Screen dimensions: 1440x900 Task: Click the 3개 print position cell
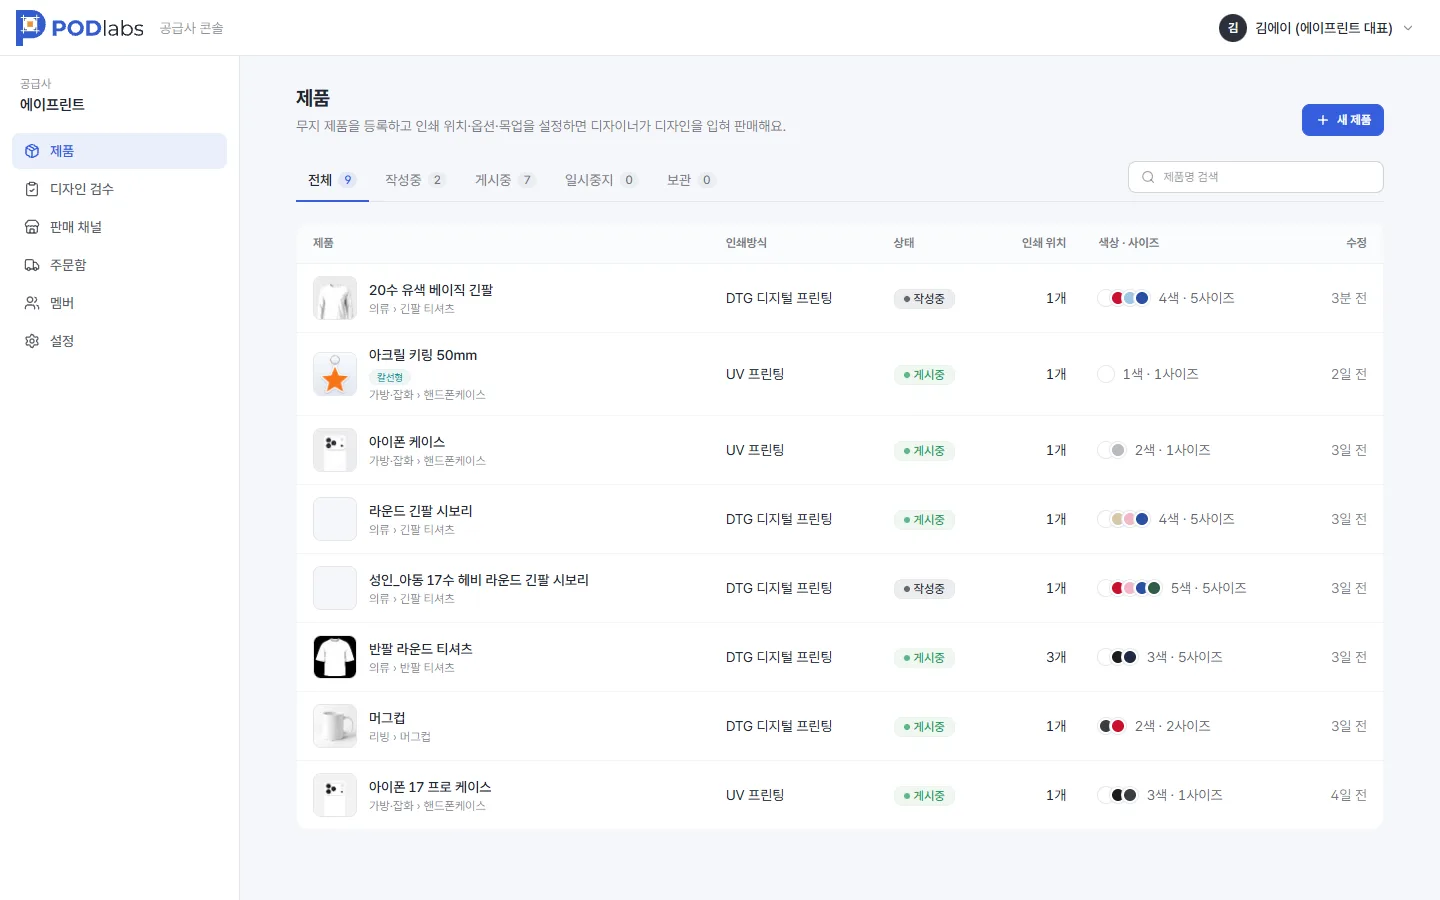click(x=1056, y=657)
